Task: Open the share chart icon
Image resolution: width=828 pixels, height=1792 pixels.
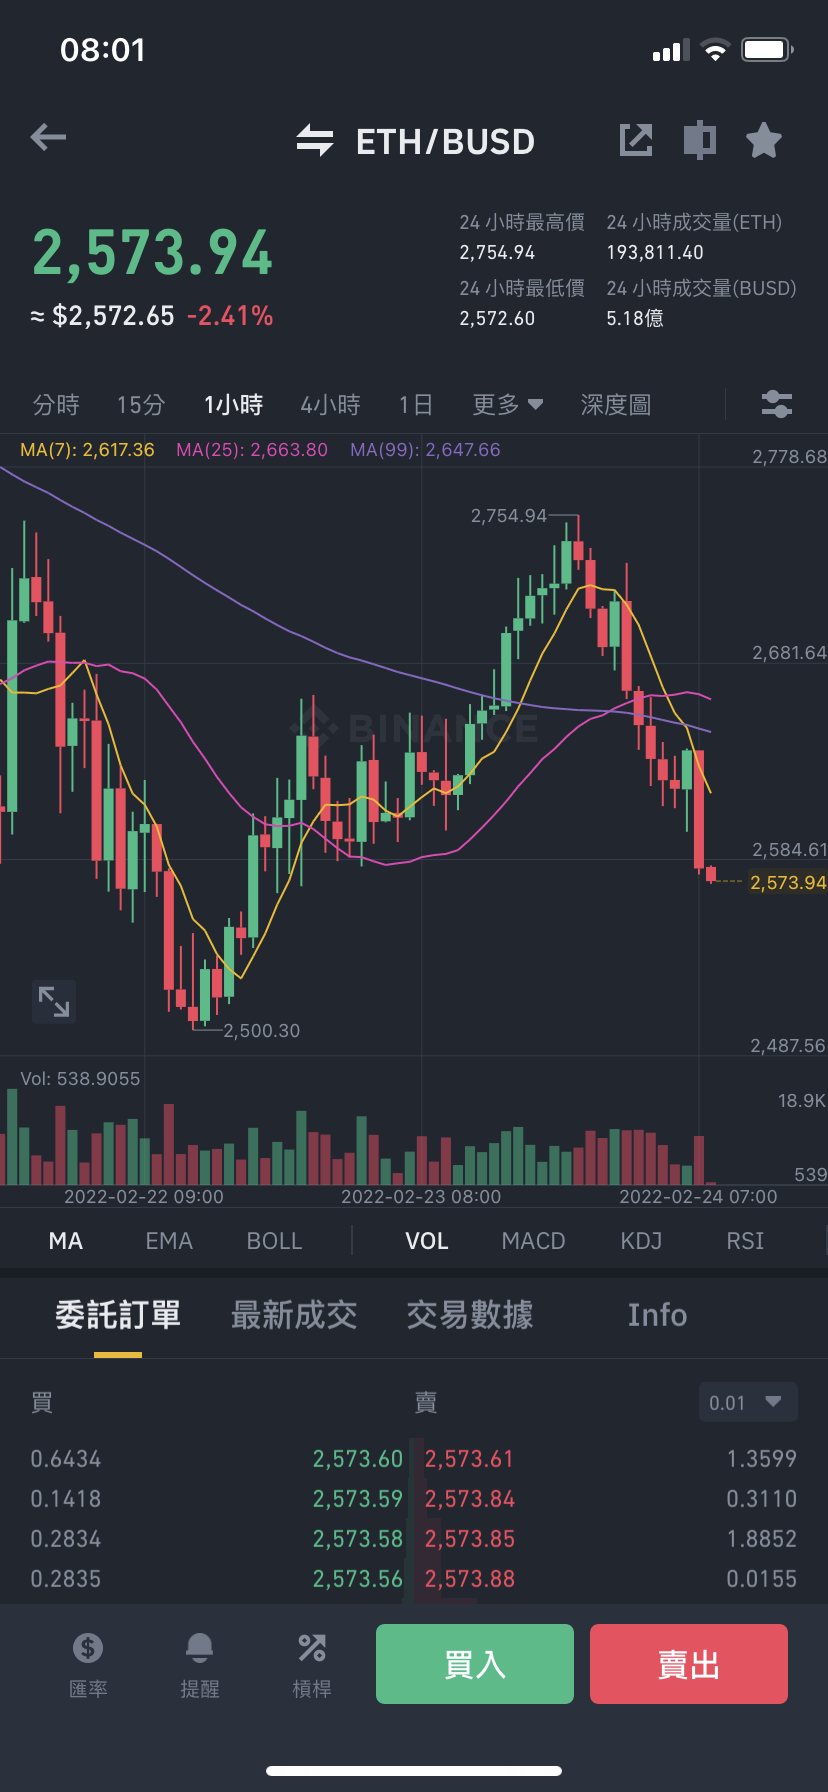Action: (636, 140)
